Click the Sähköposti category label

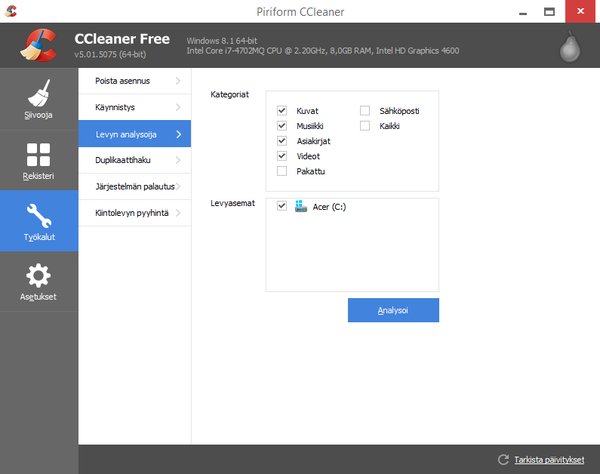(x=399, y=111)
